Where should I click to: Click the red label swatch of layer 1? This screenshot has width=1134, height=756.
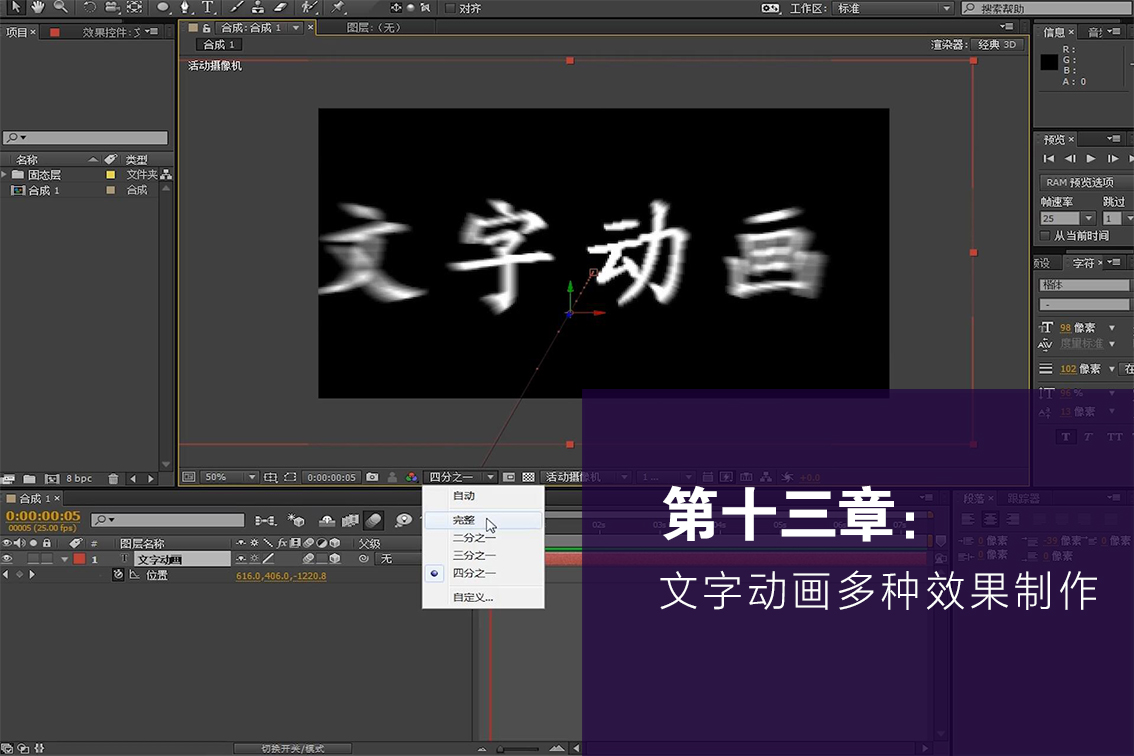click(x=79, y=558)
